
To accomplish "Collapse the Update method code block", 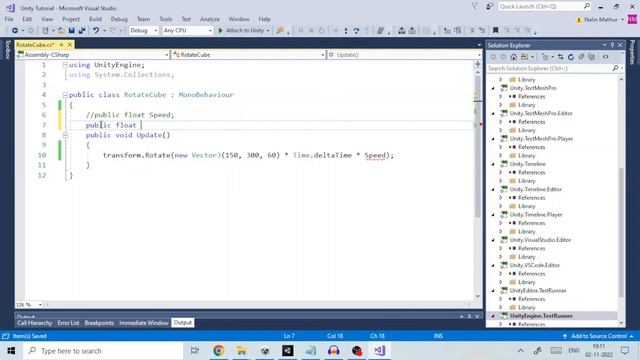I will pos(65,135).
